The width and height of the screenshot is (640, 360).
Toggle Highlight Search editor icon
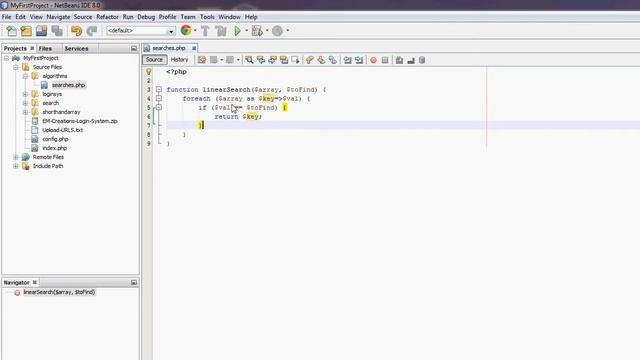click(x=284, y=60)
